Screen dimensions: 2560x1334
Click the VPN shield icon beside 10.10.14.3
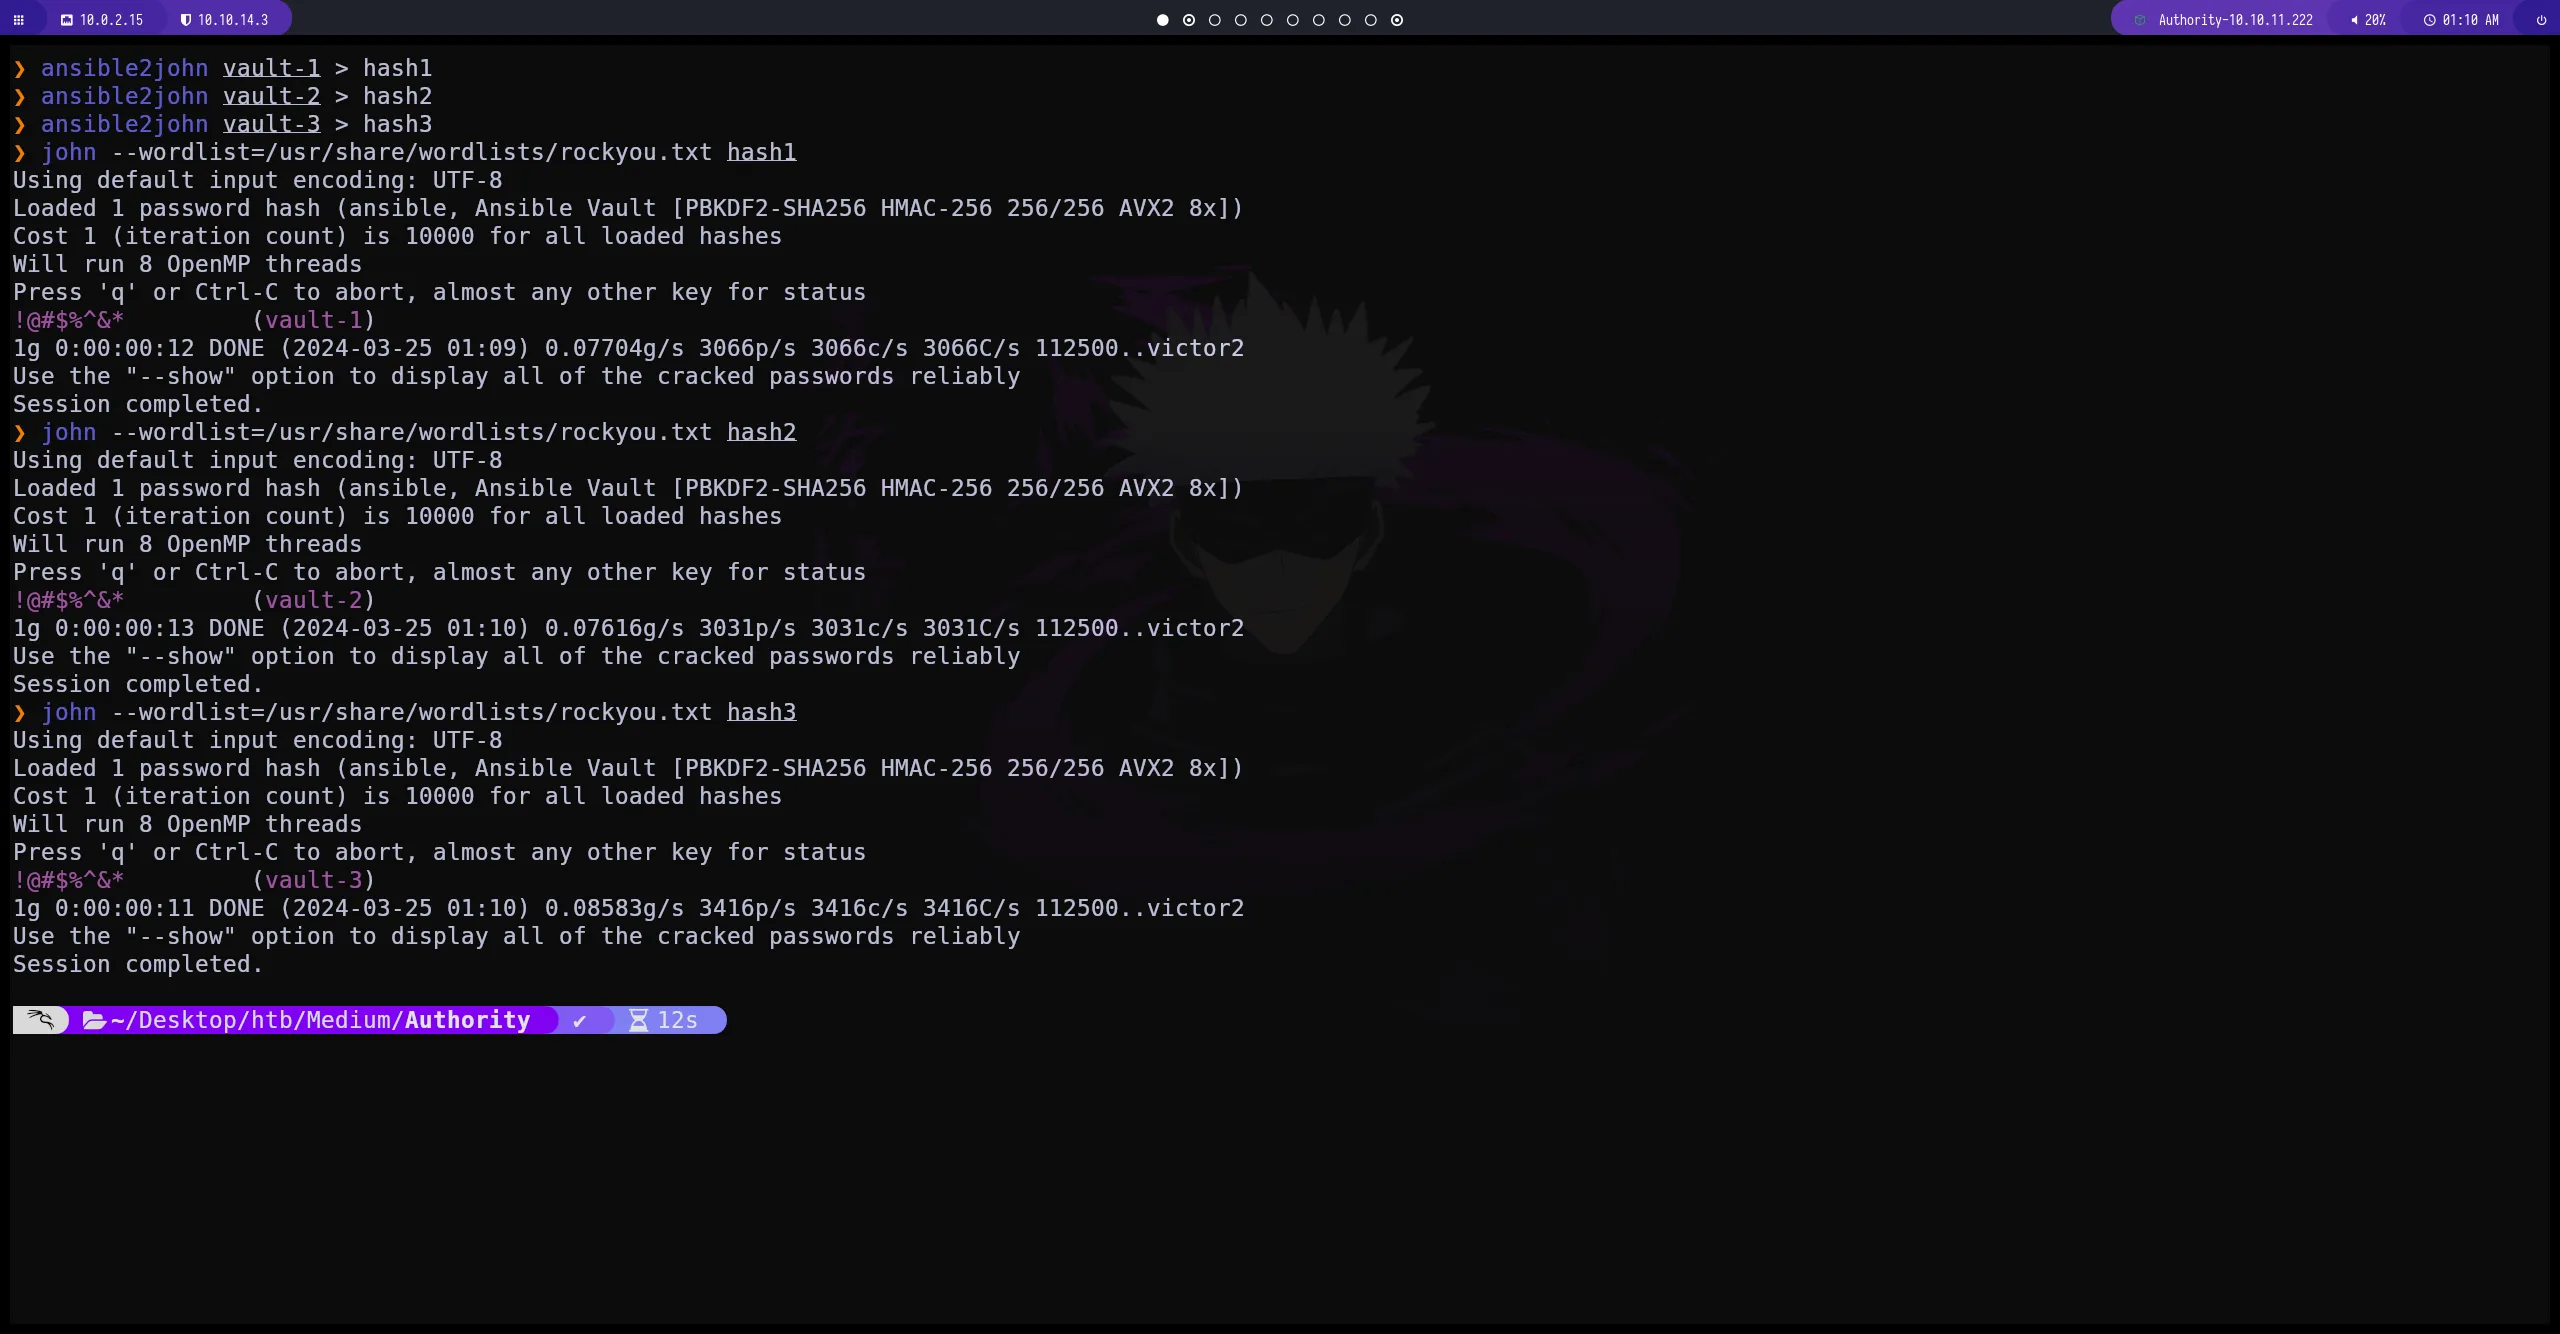(x=185, y=20)
